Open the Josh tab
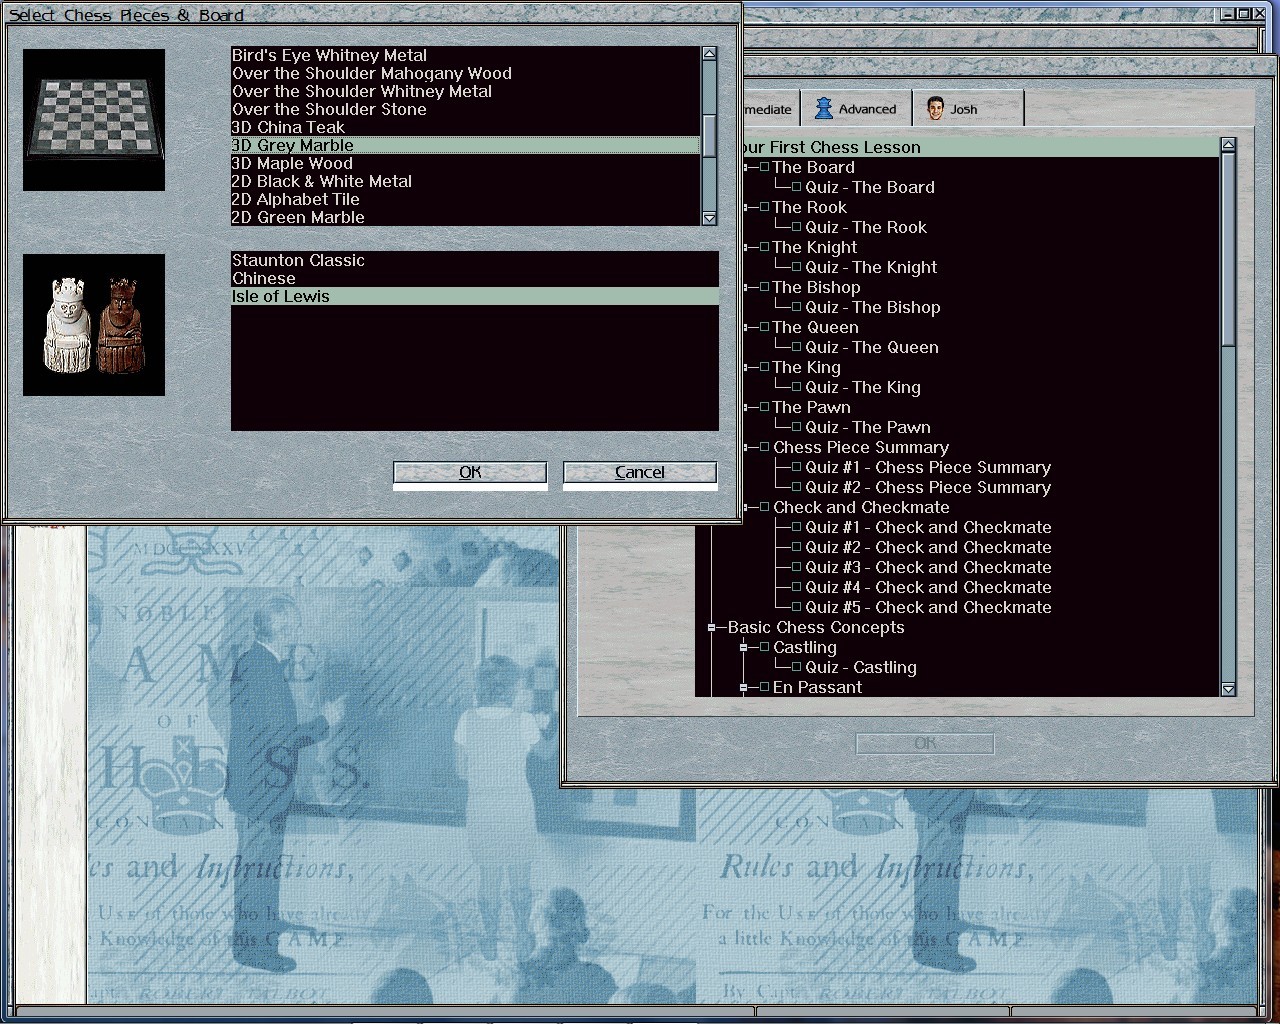Image resolution: width=1280 pixels, height=1024 pixels. (964, 109)
